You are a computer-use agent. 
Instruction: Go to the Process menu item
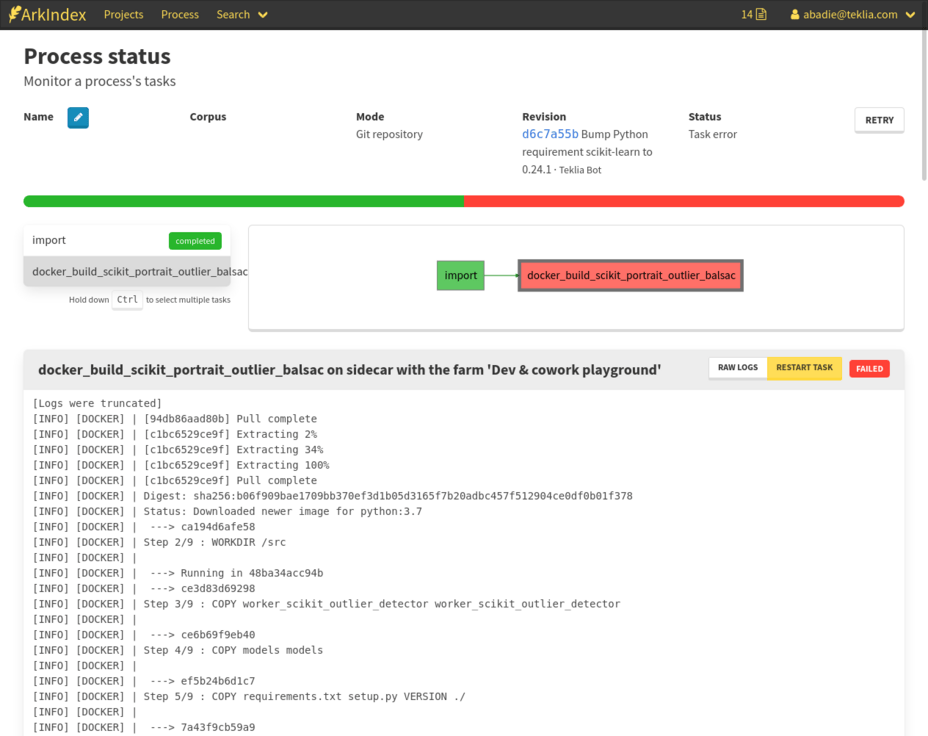(x=180, y=15)
